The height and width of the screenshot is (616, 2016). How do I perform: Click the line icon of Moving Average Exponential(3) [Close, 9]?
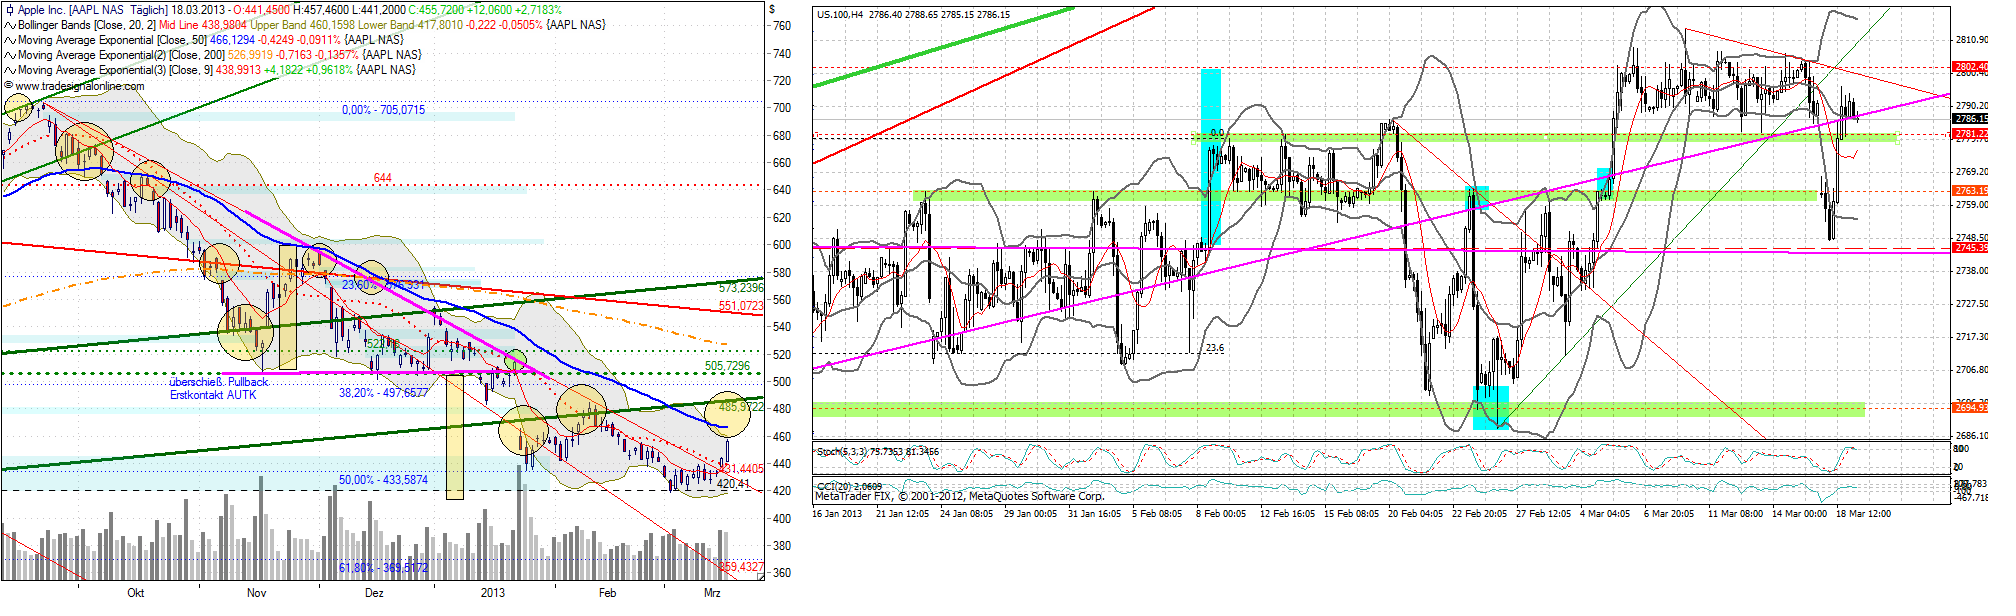pyautogui.click(x=10, y=70)
